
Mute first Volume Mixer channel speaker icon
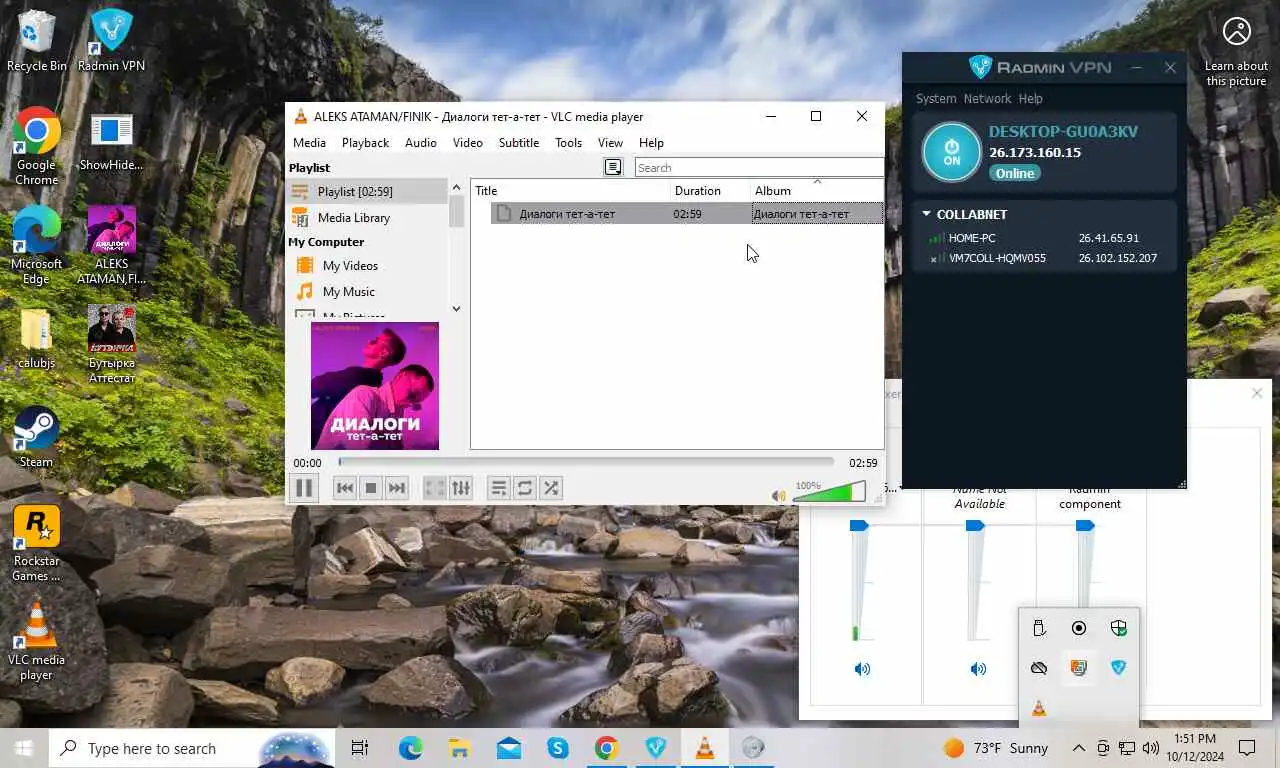coord(862,669)
